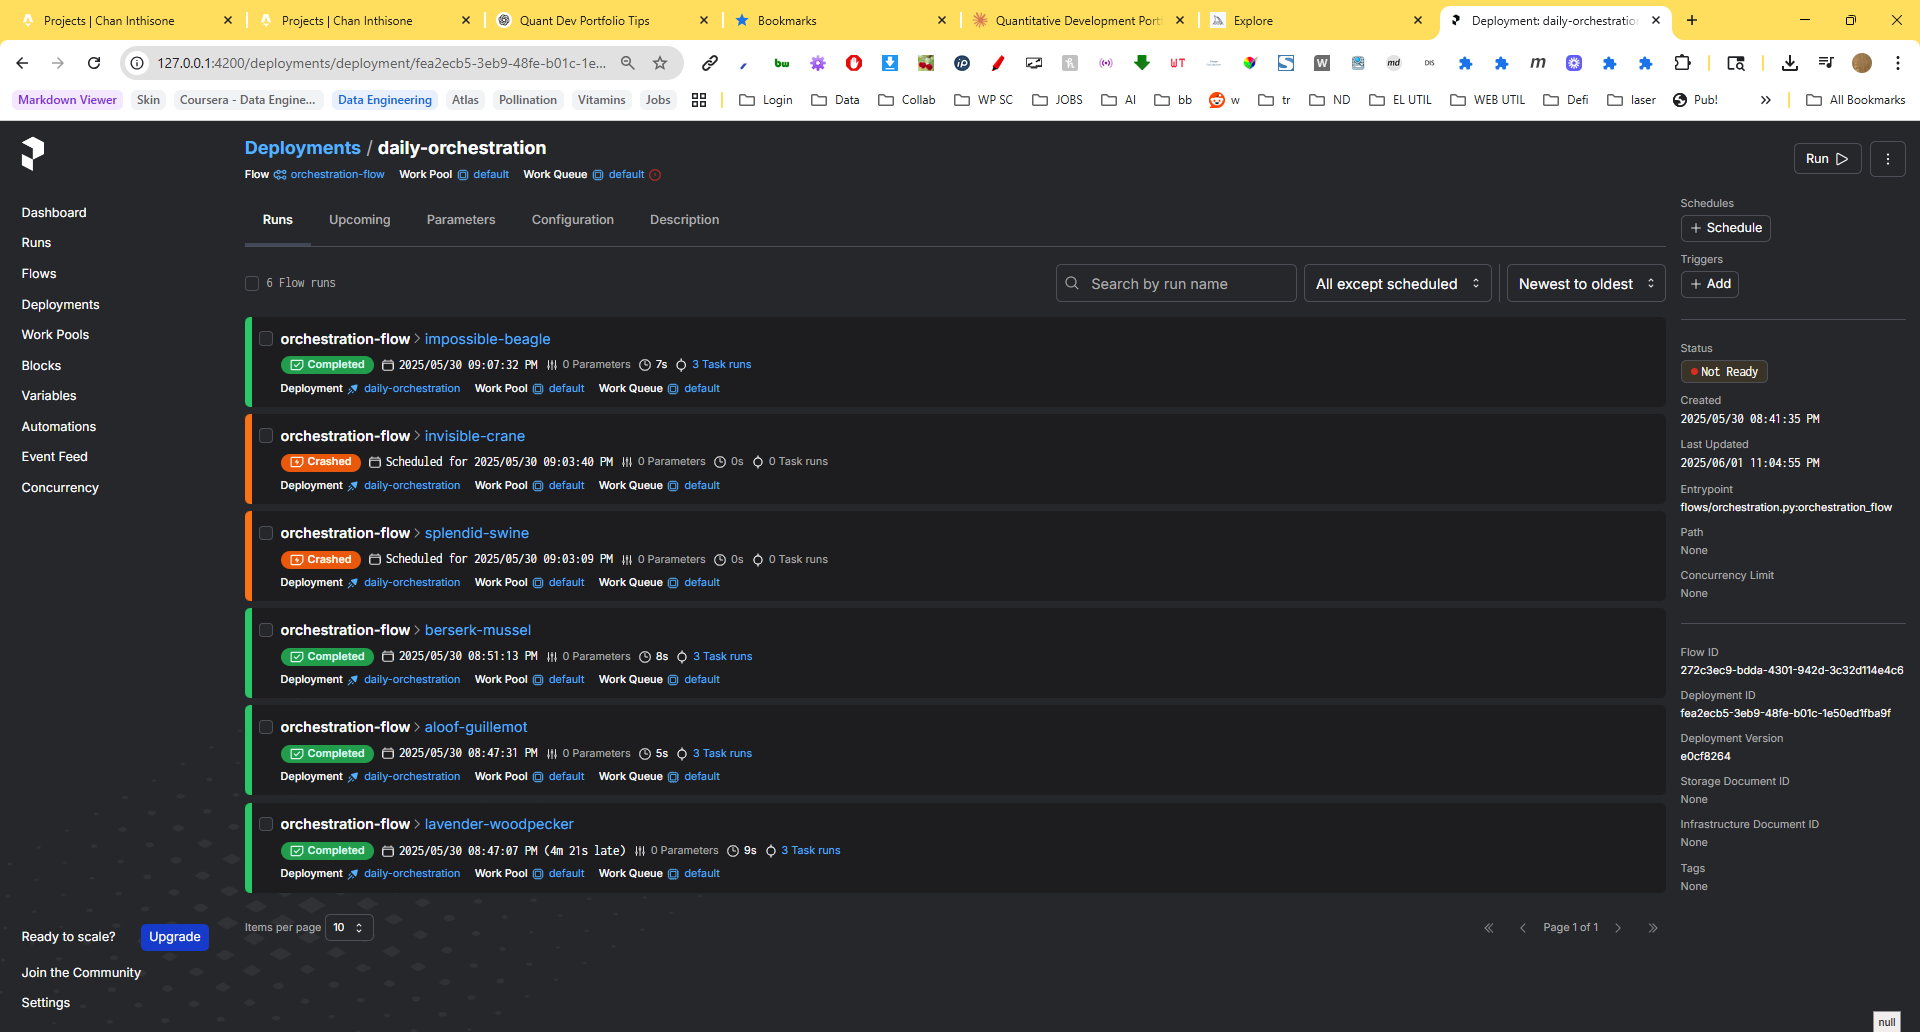Open the berserk-mussel flow run link
This screenshot has width=1920, height=1032.
pyautogui.click(x=477, y=630)
